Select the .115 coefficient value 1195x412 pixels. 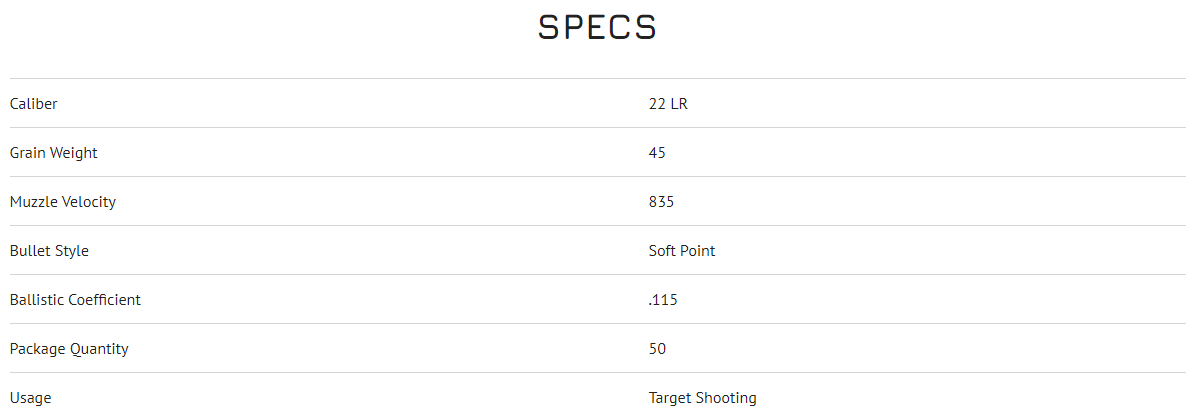click(663, 300)
